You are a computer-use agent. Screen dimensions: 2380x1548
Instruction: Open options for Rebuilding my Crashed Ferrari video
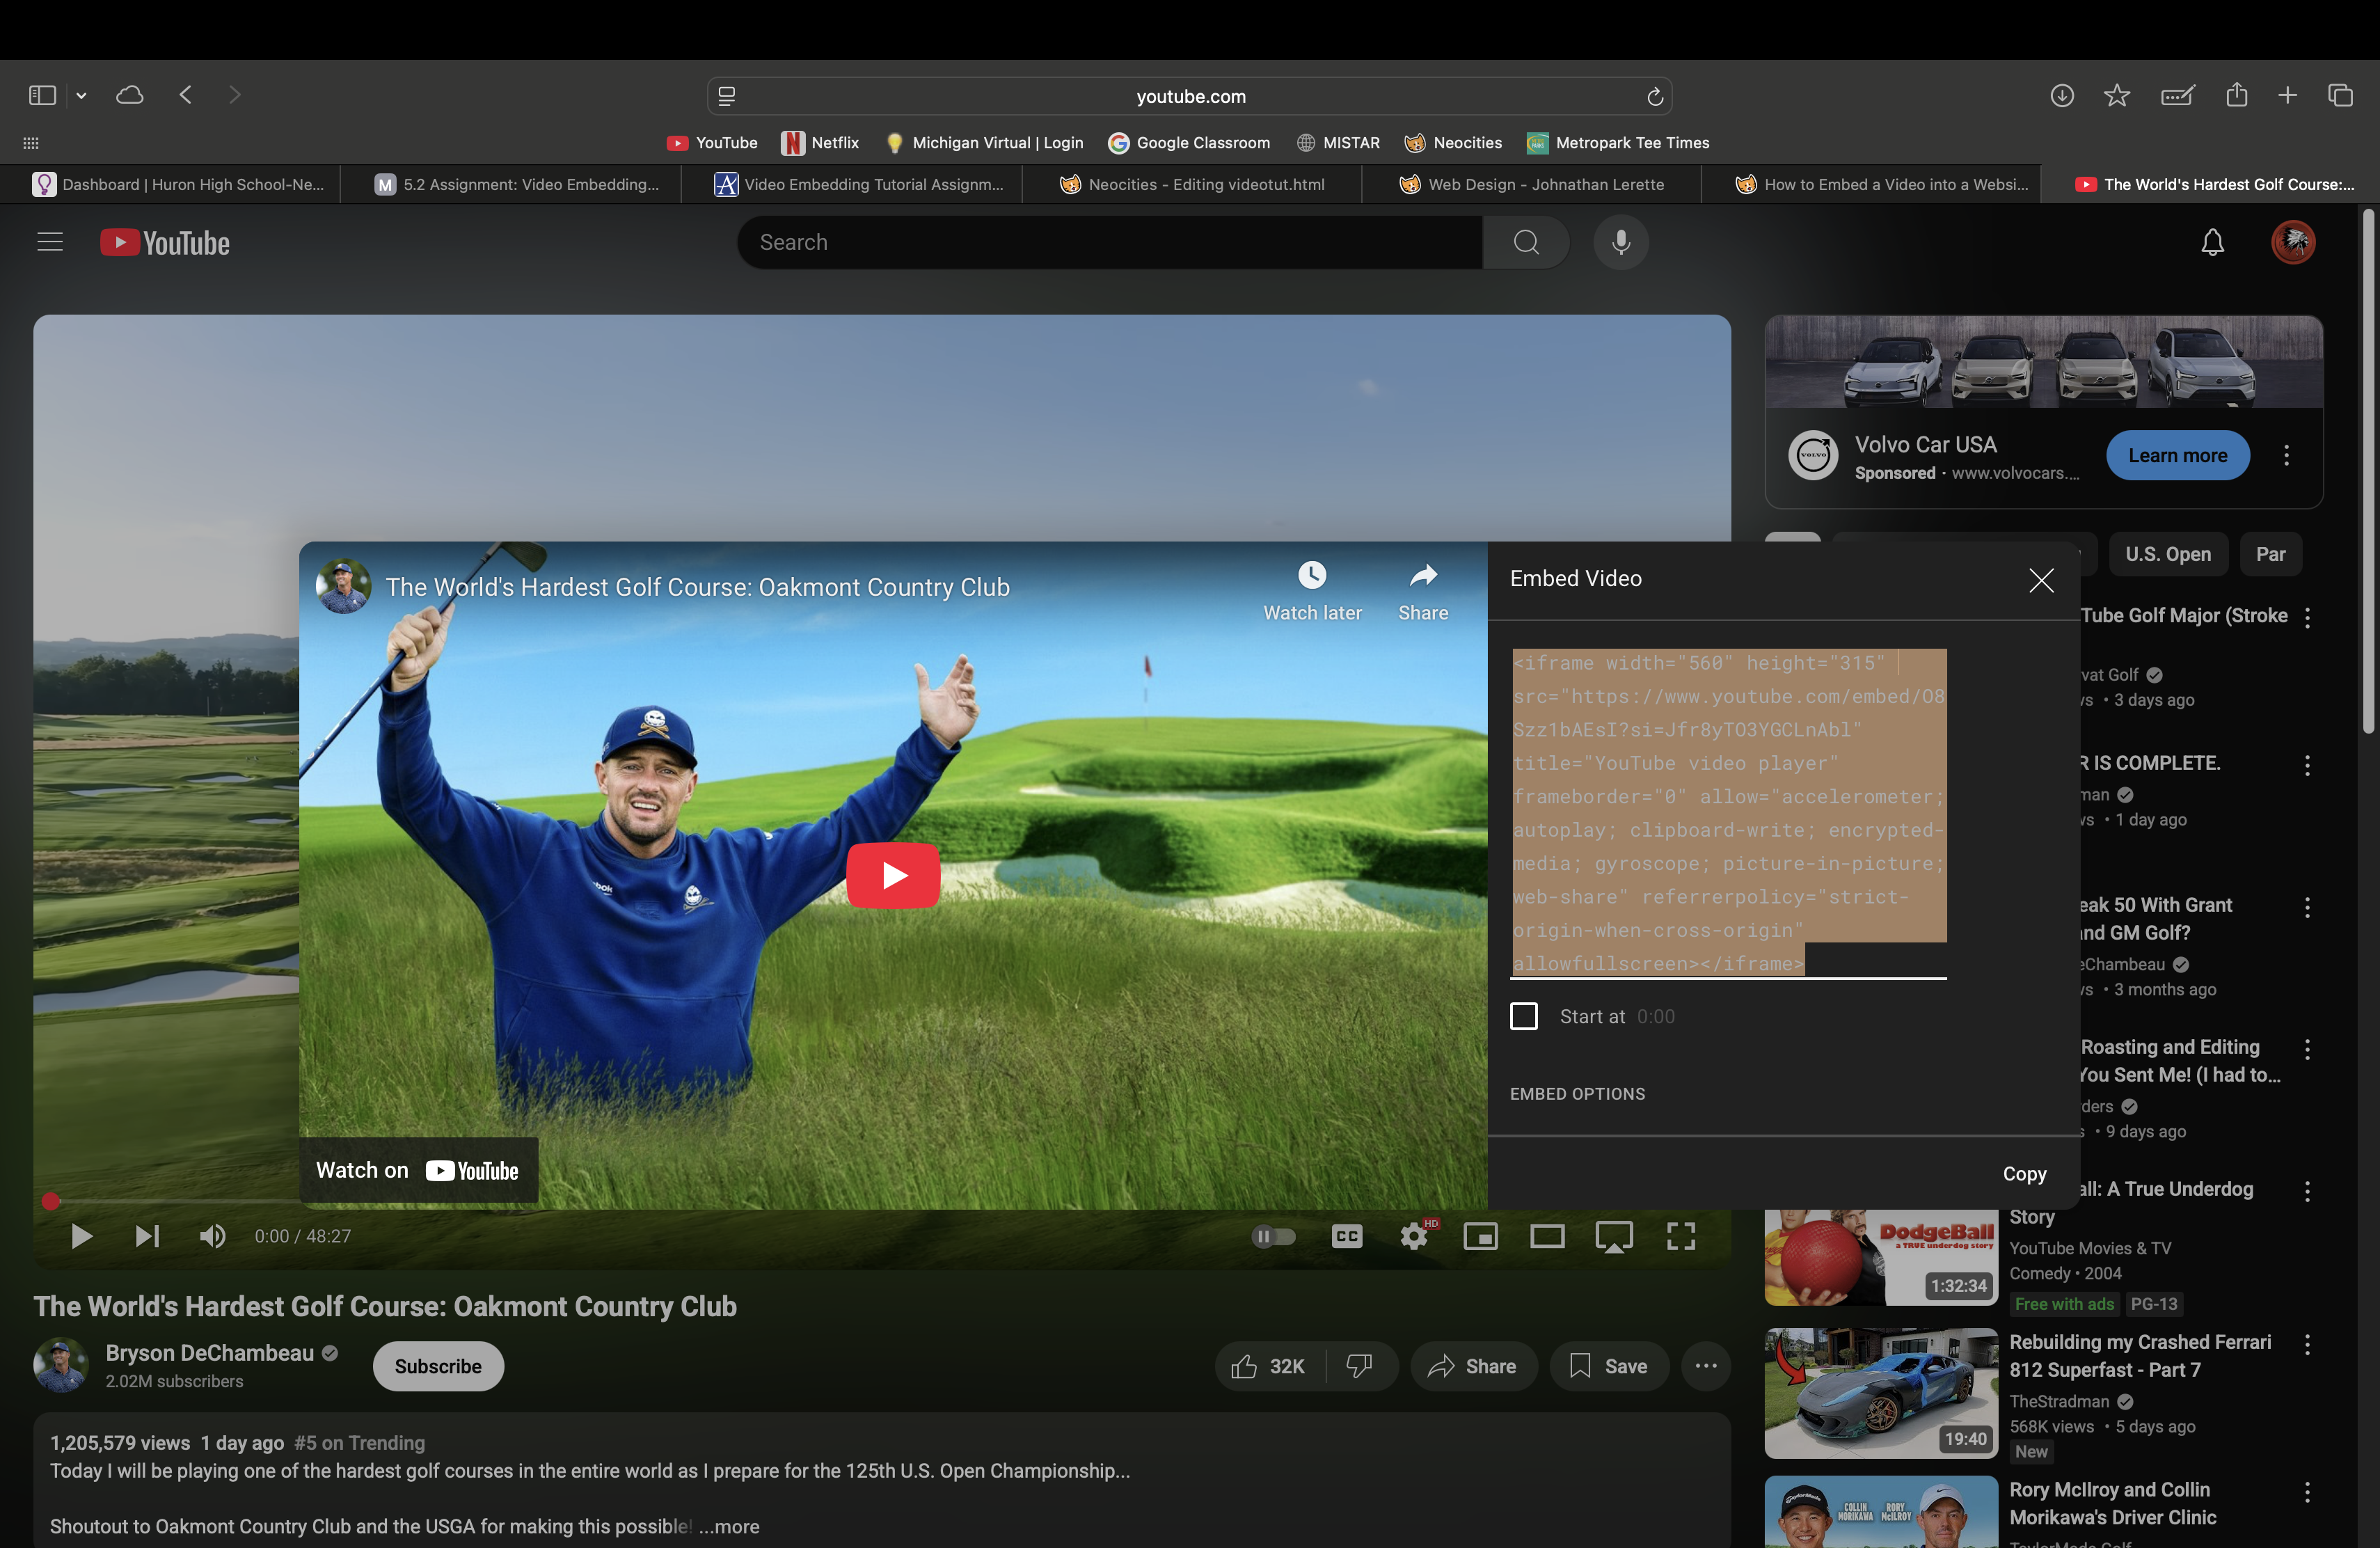pyautogui.click(x=2307, y=1344)
